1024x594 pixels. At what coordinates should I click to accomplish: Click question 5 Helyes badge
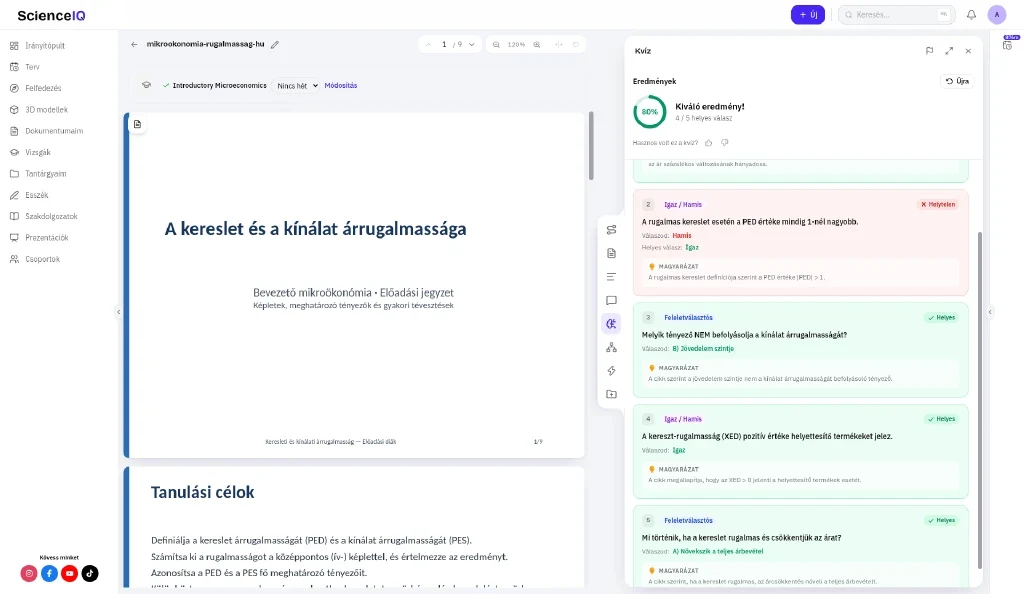click(942, 520)
